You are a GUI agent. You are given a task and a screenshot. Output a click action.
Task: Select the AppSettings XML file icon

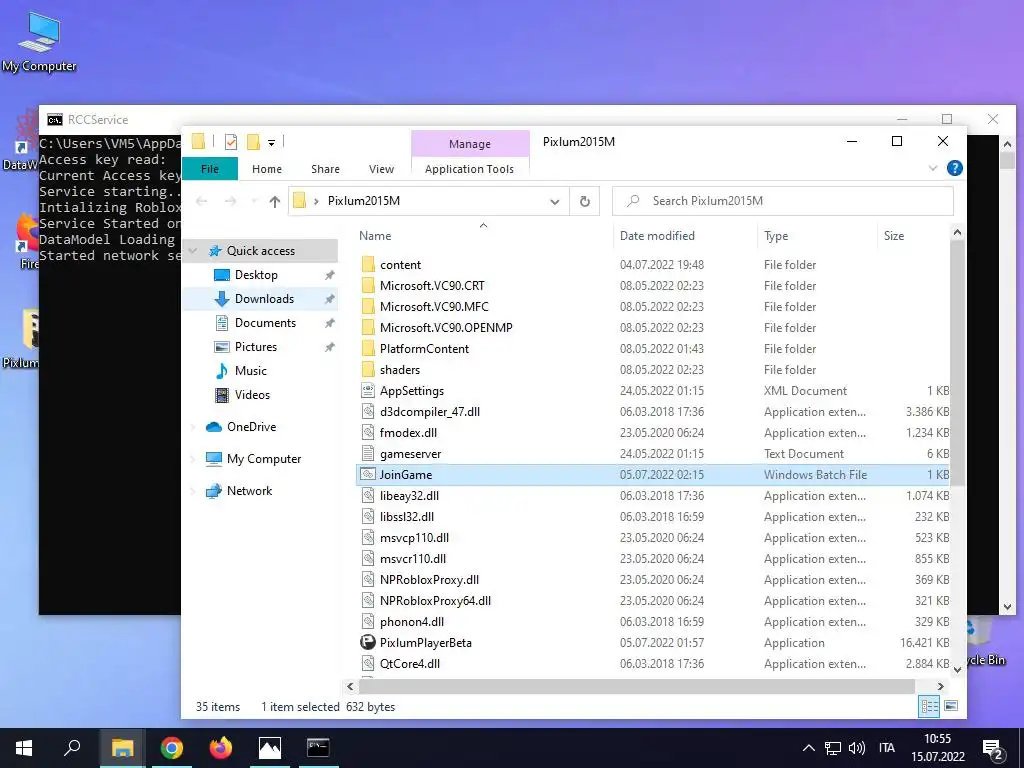click(368, 391)
